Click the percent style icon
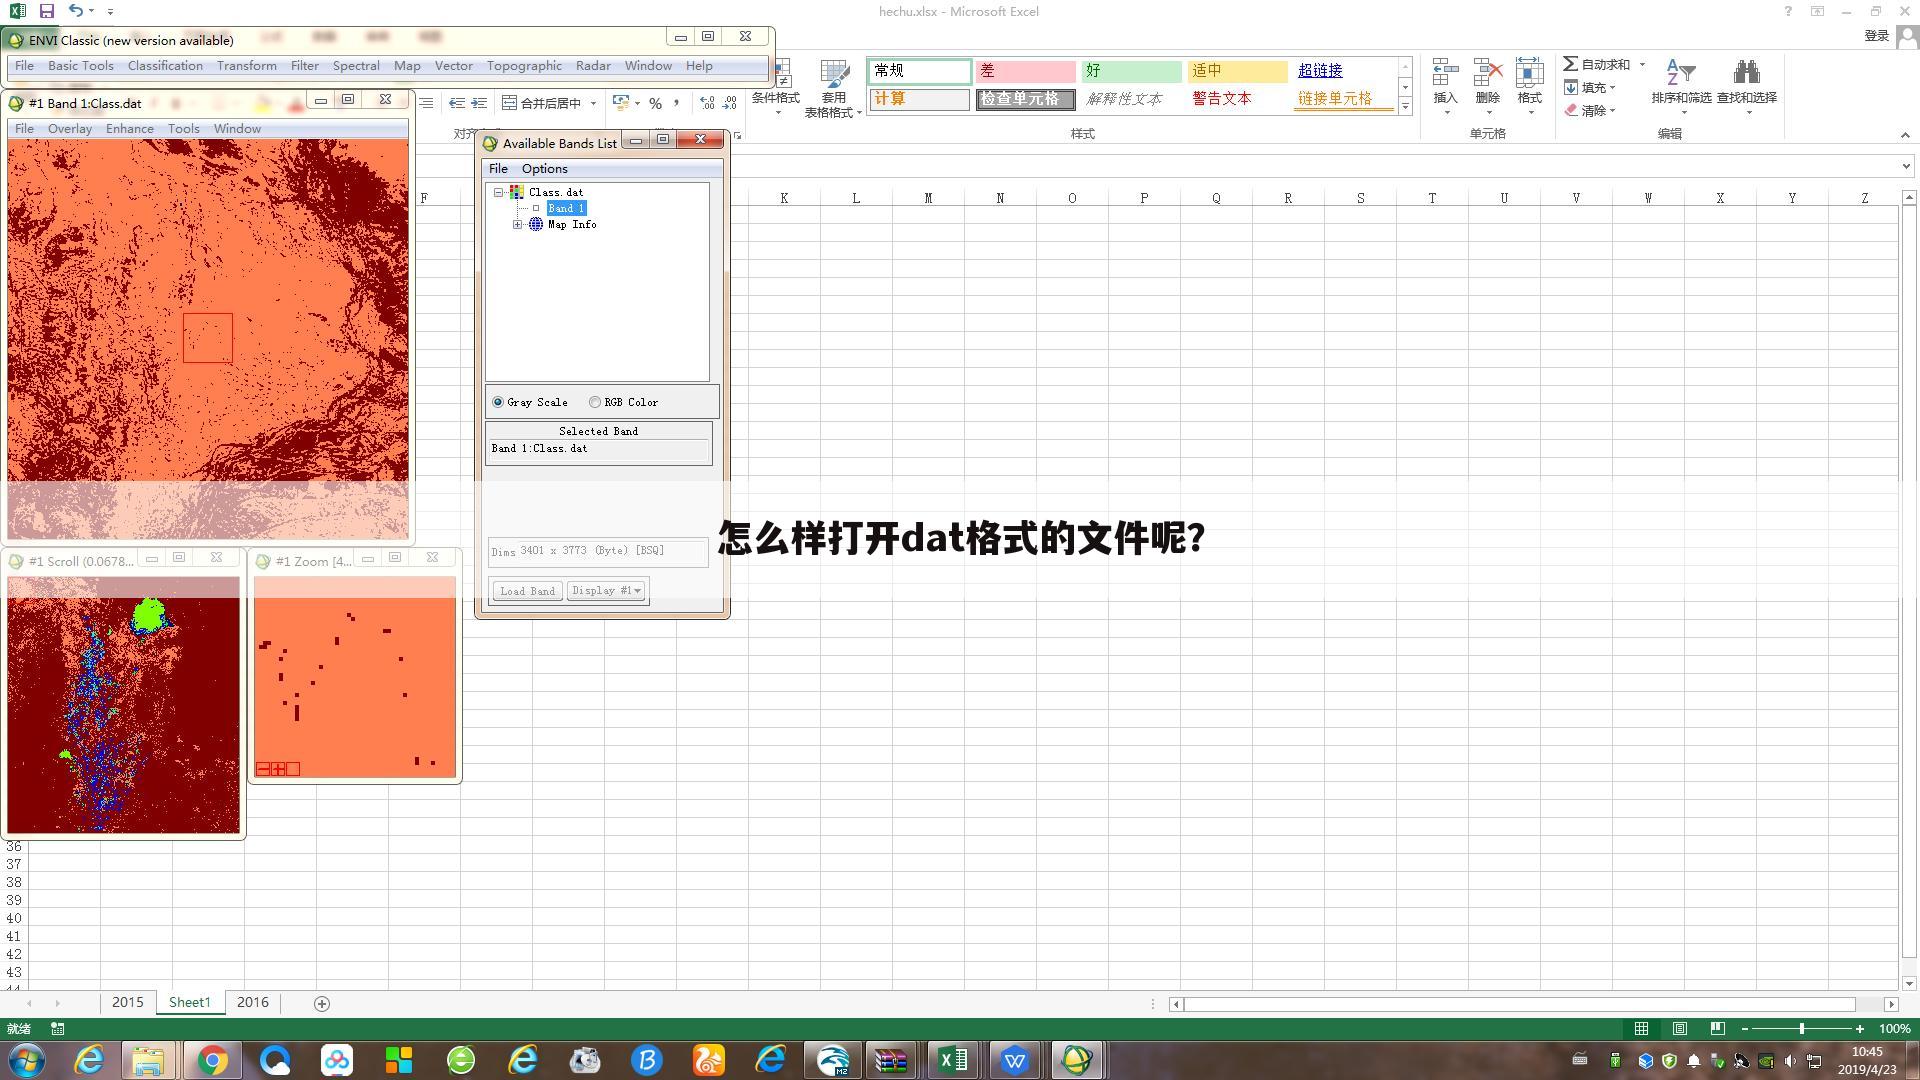This screenshot has height=1080, width=1920. click(x=655, y=103)
